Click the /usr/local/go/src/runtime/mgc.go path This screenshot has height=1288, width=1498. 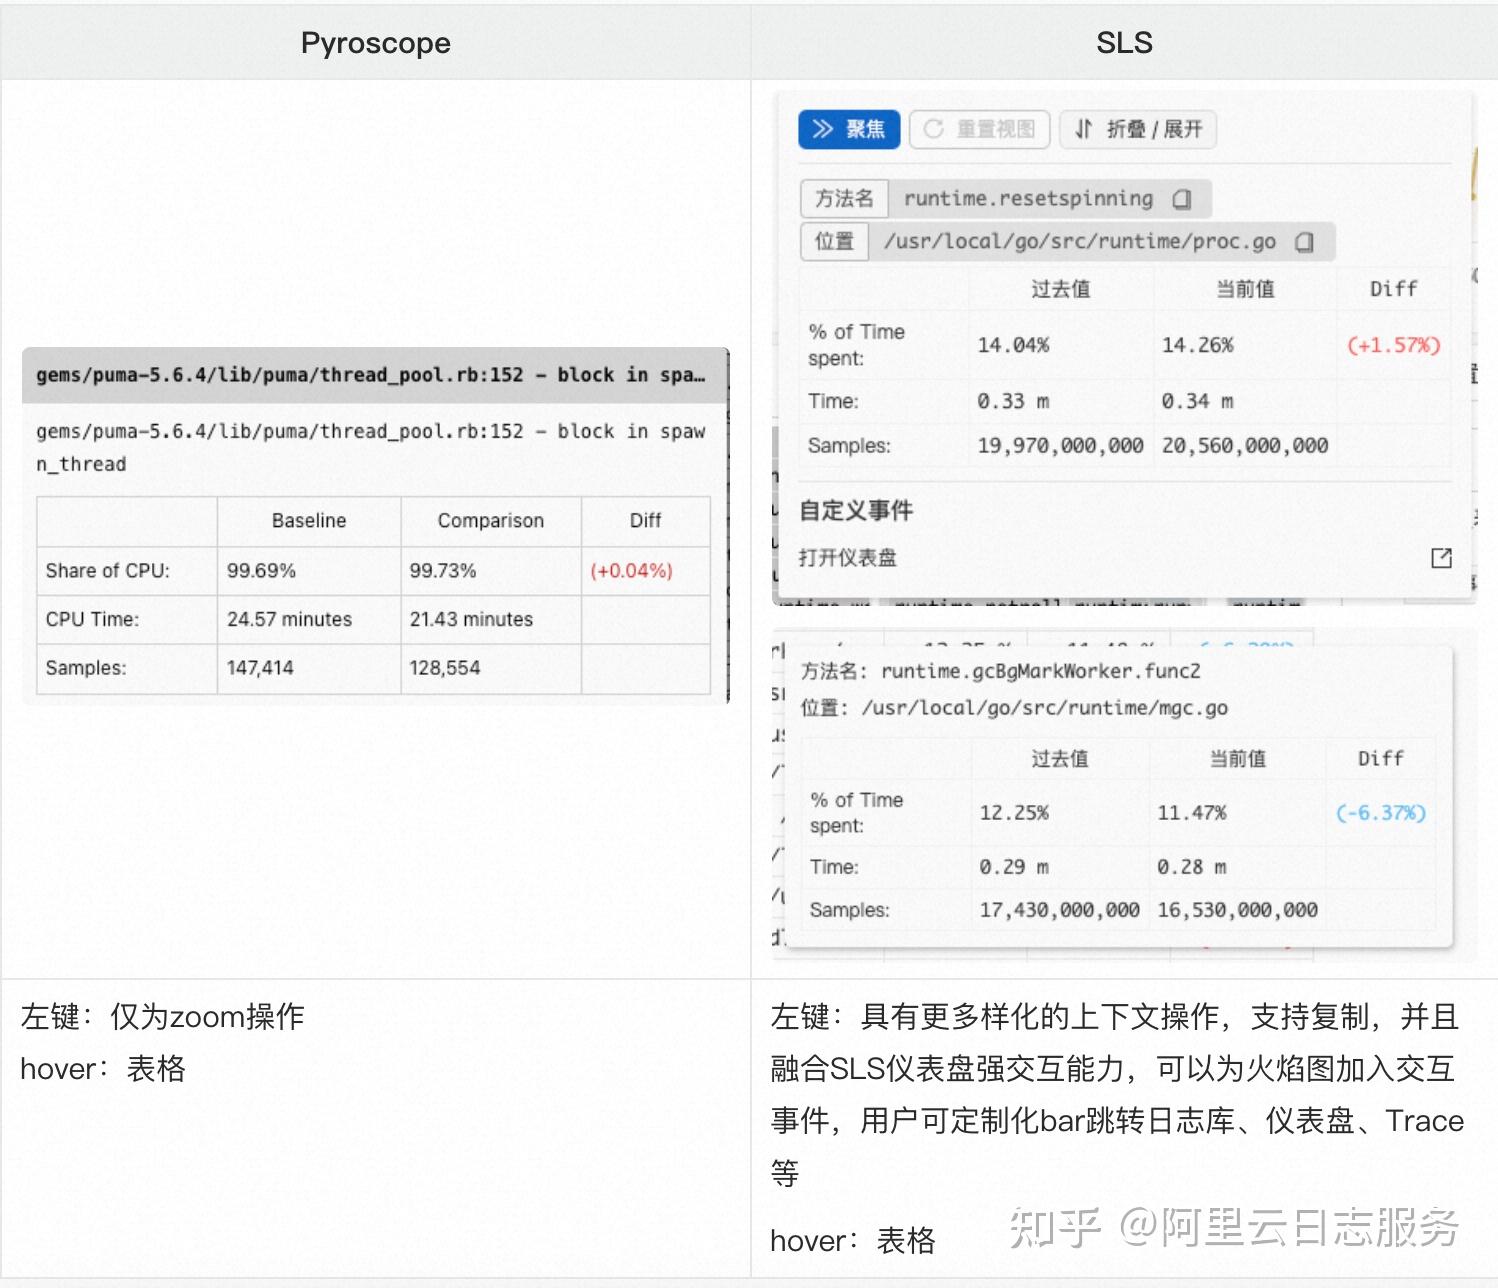(x=1045, y=708)
